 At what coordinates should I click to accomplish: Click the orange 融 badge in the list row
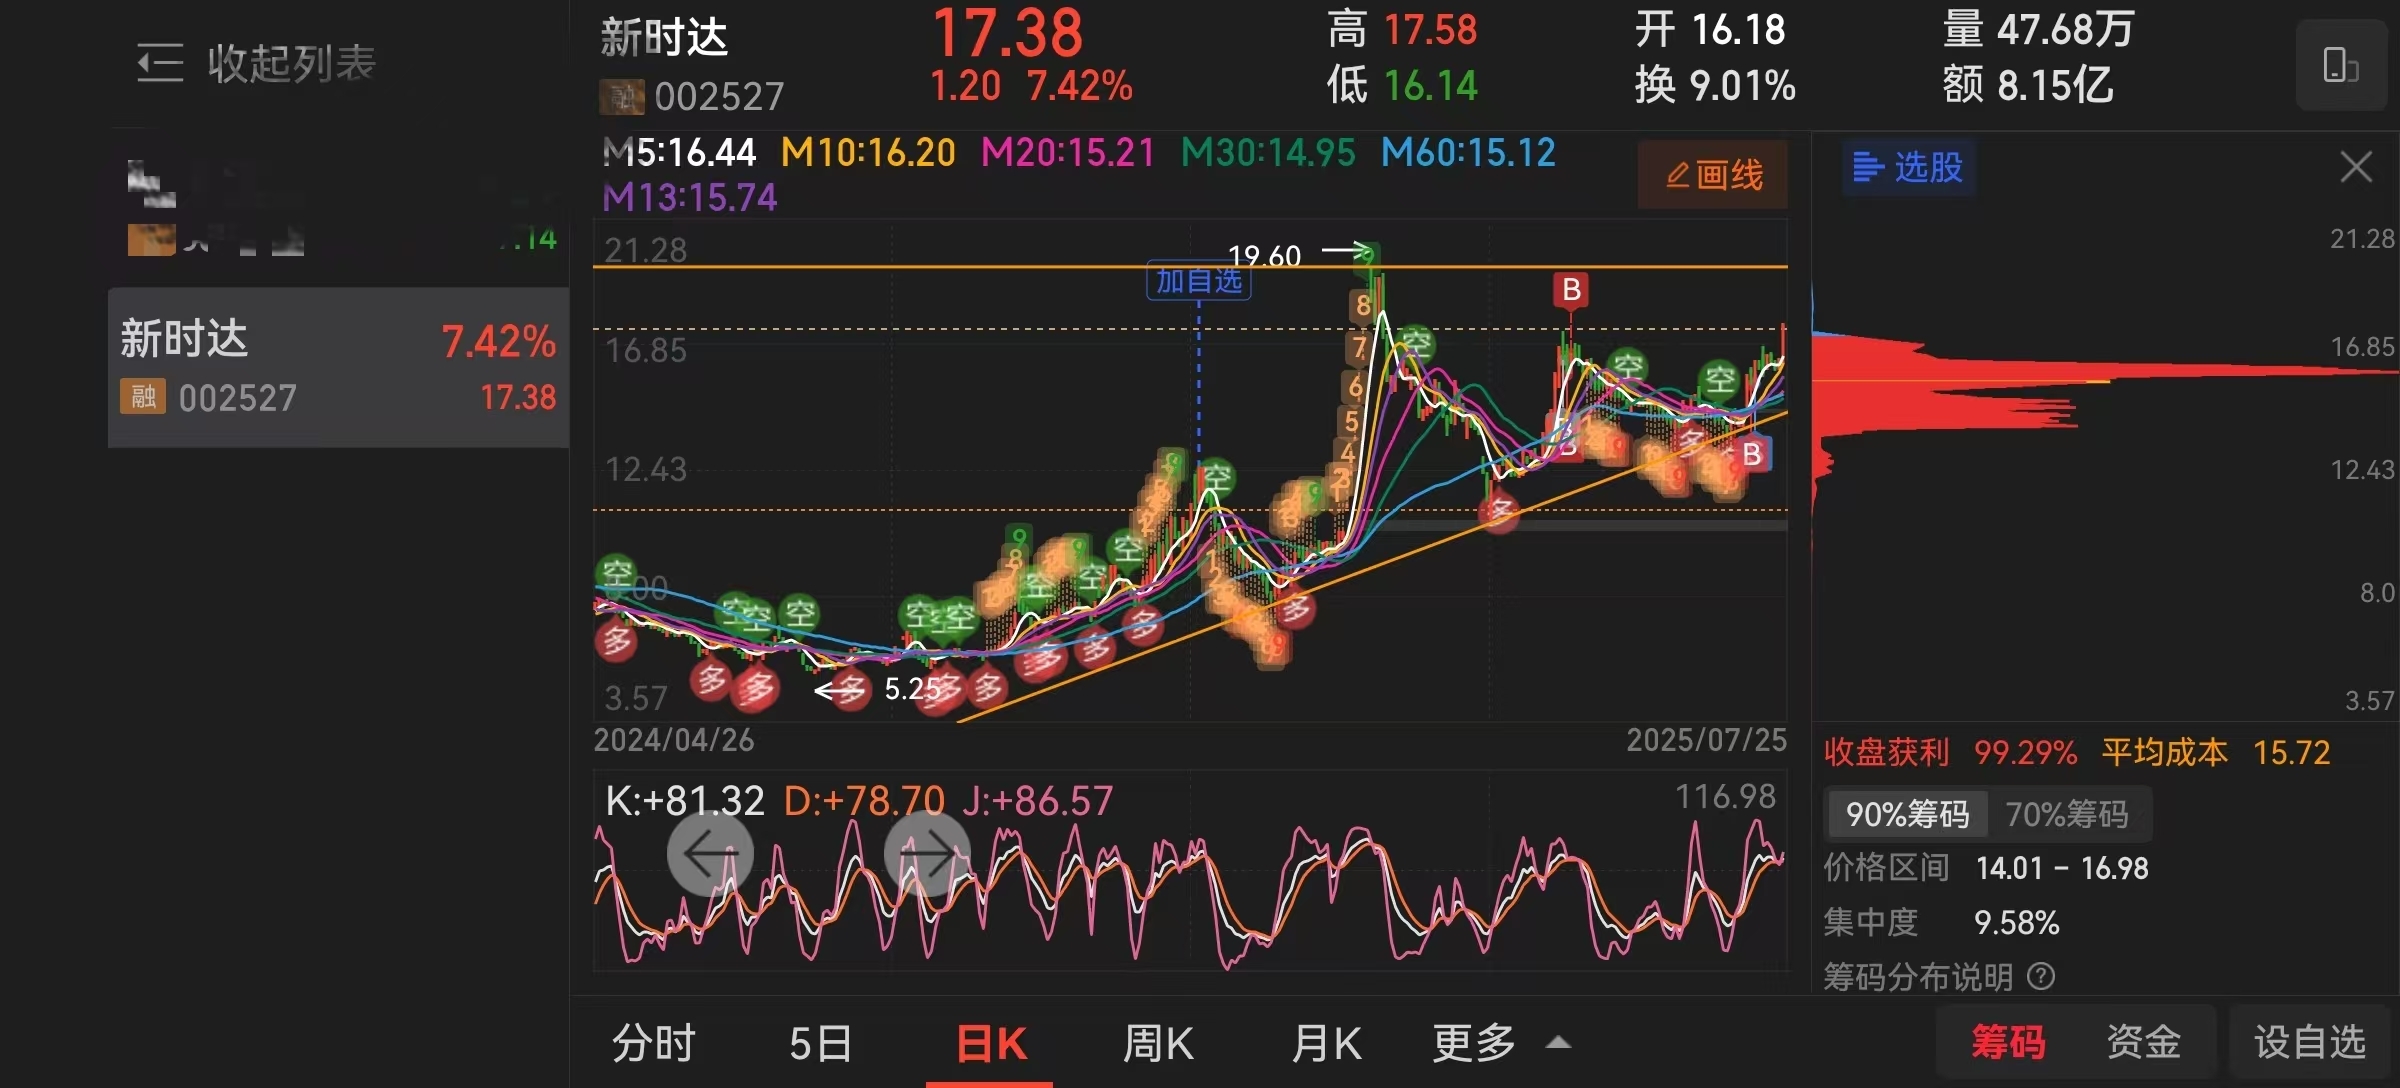(142, 396)
